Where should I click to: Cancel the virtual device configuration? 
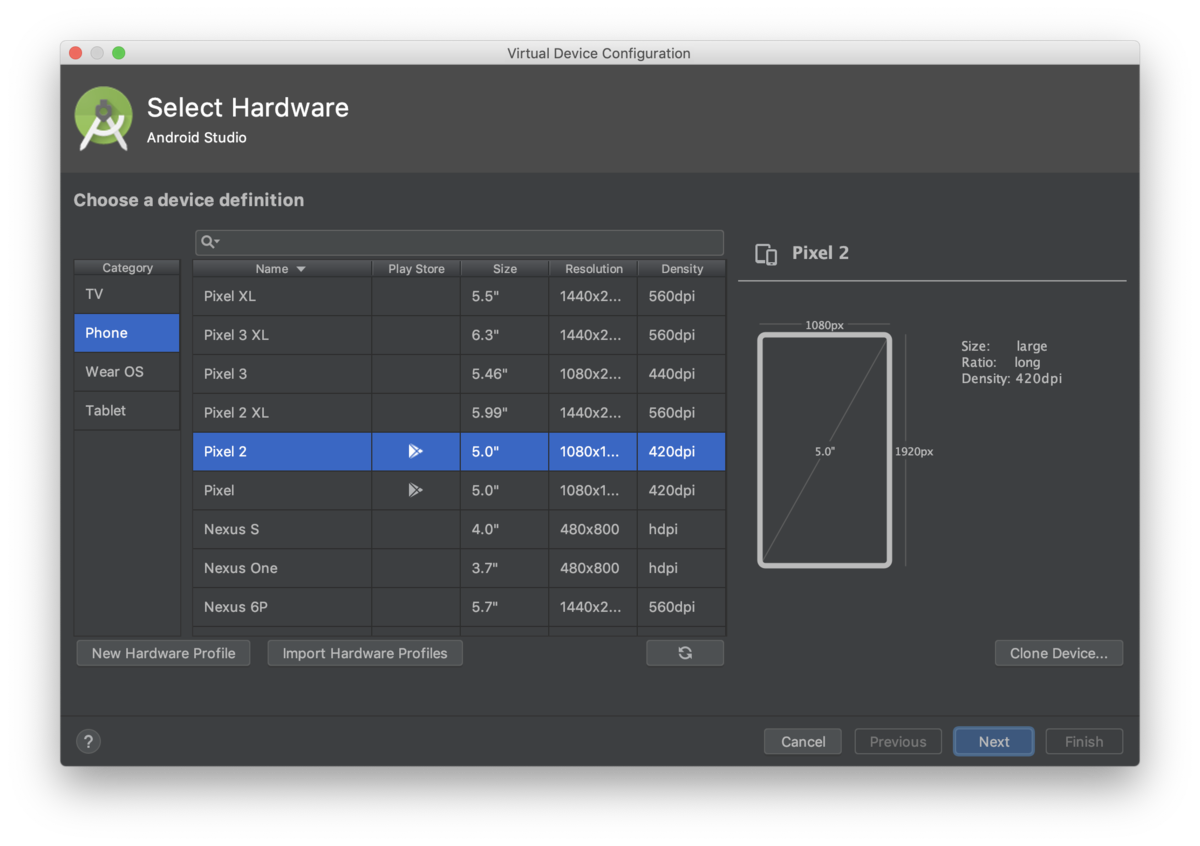coord(803,741)
